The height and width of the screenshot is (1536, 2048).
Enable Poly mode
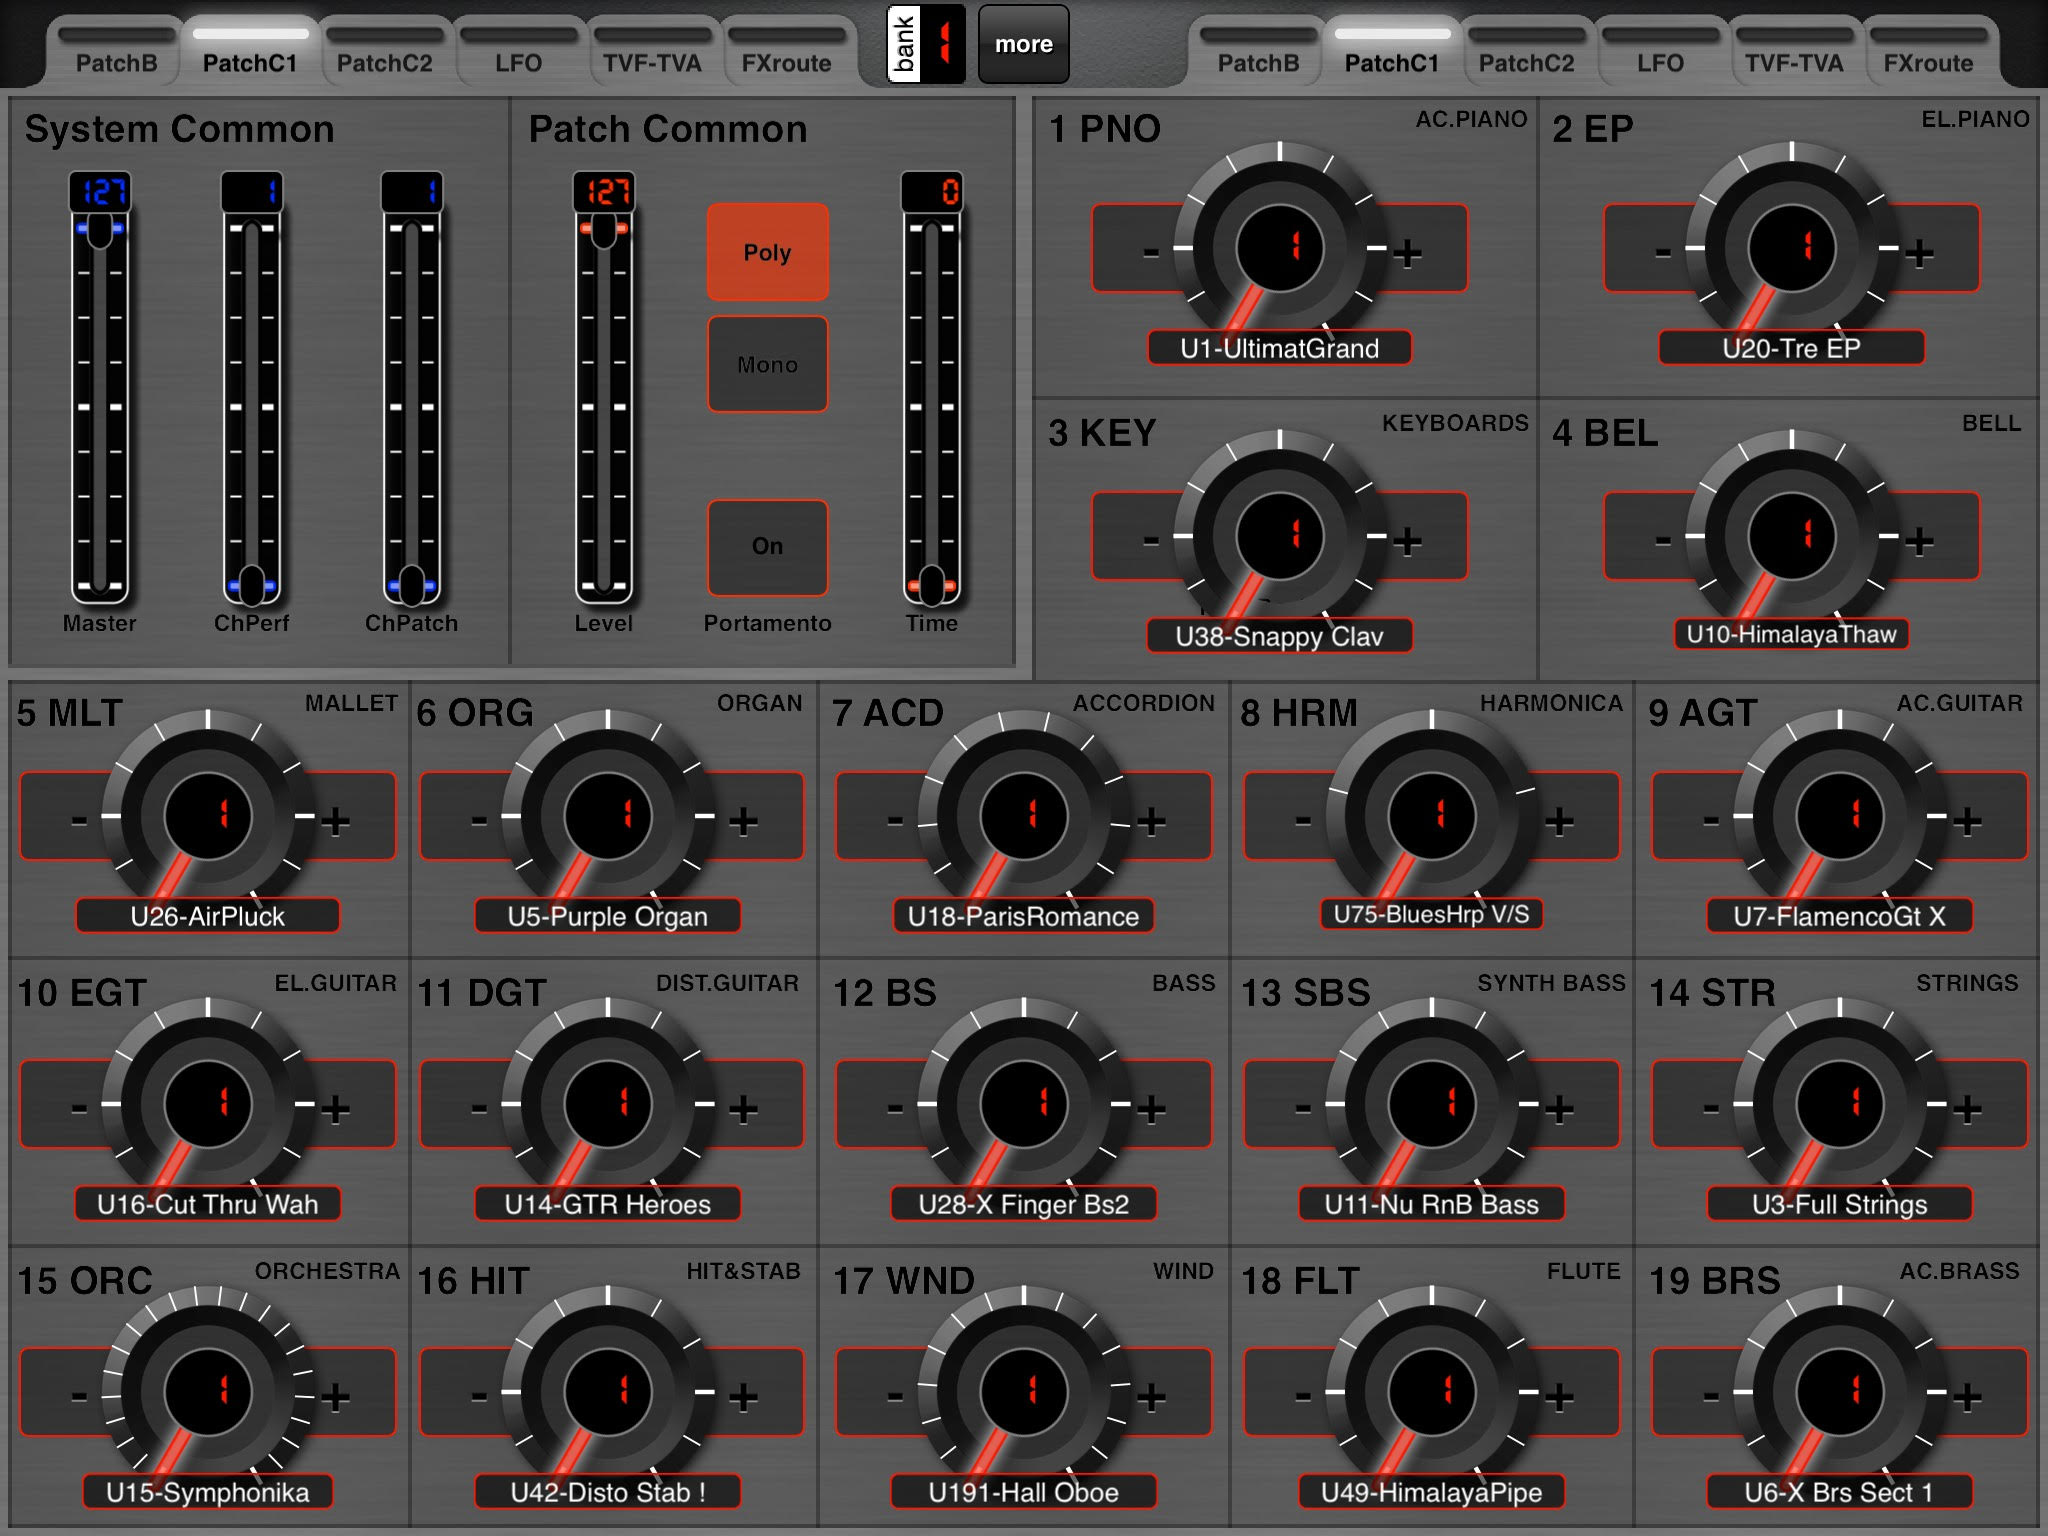(767, 252)
